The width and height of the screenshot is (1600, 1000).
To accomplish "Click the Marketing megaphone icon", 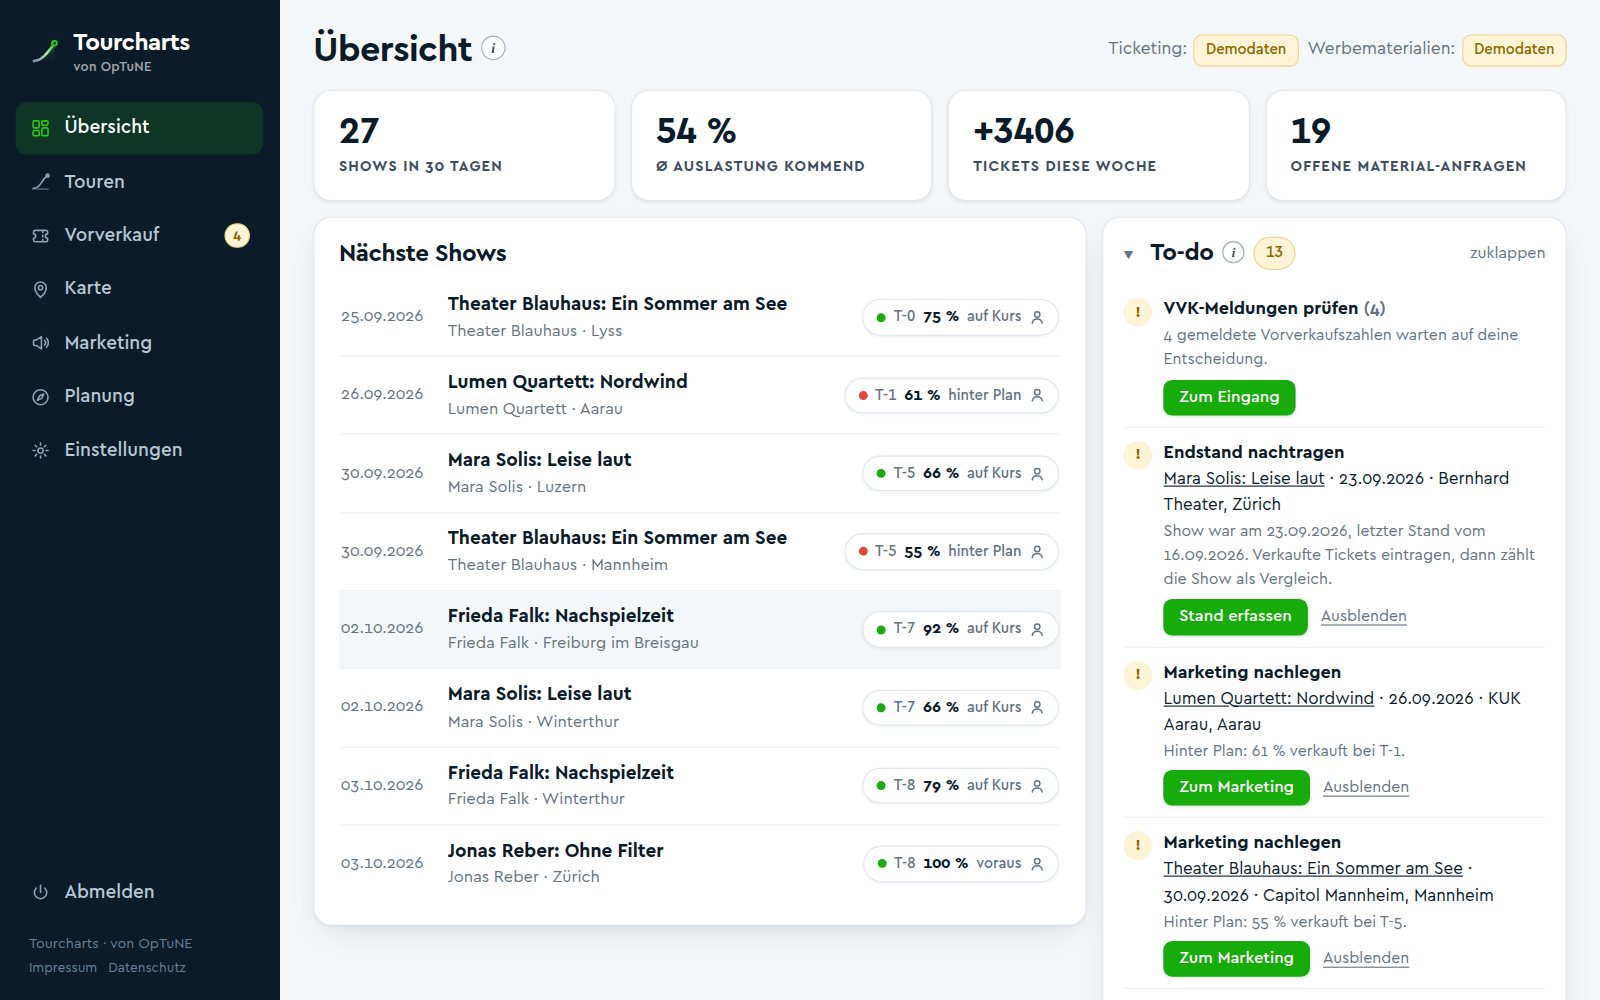I will (41, 343).
